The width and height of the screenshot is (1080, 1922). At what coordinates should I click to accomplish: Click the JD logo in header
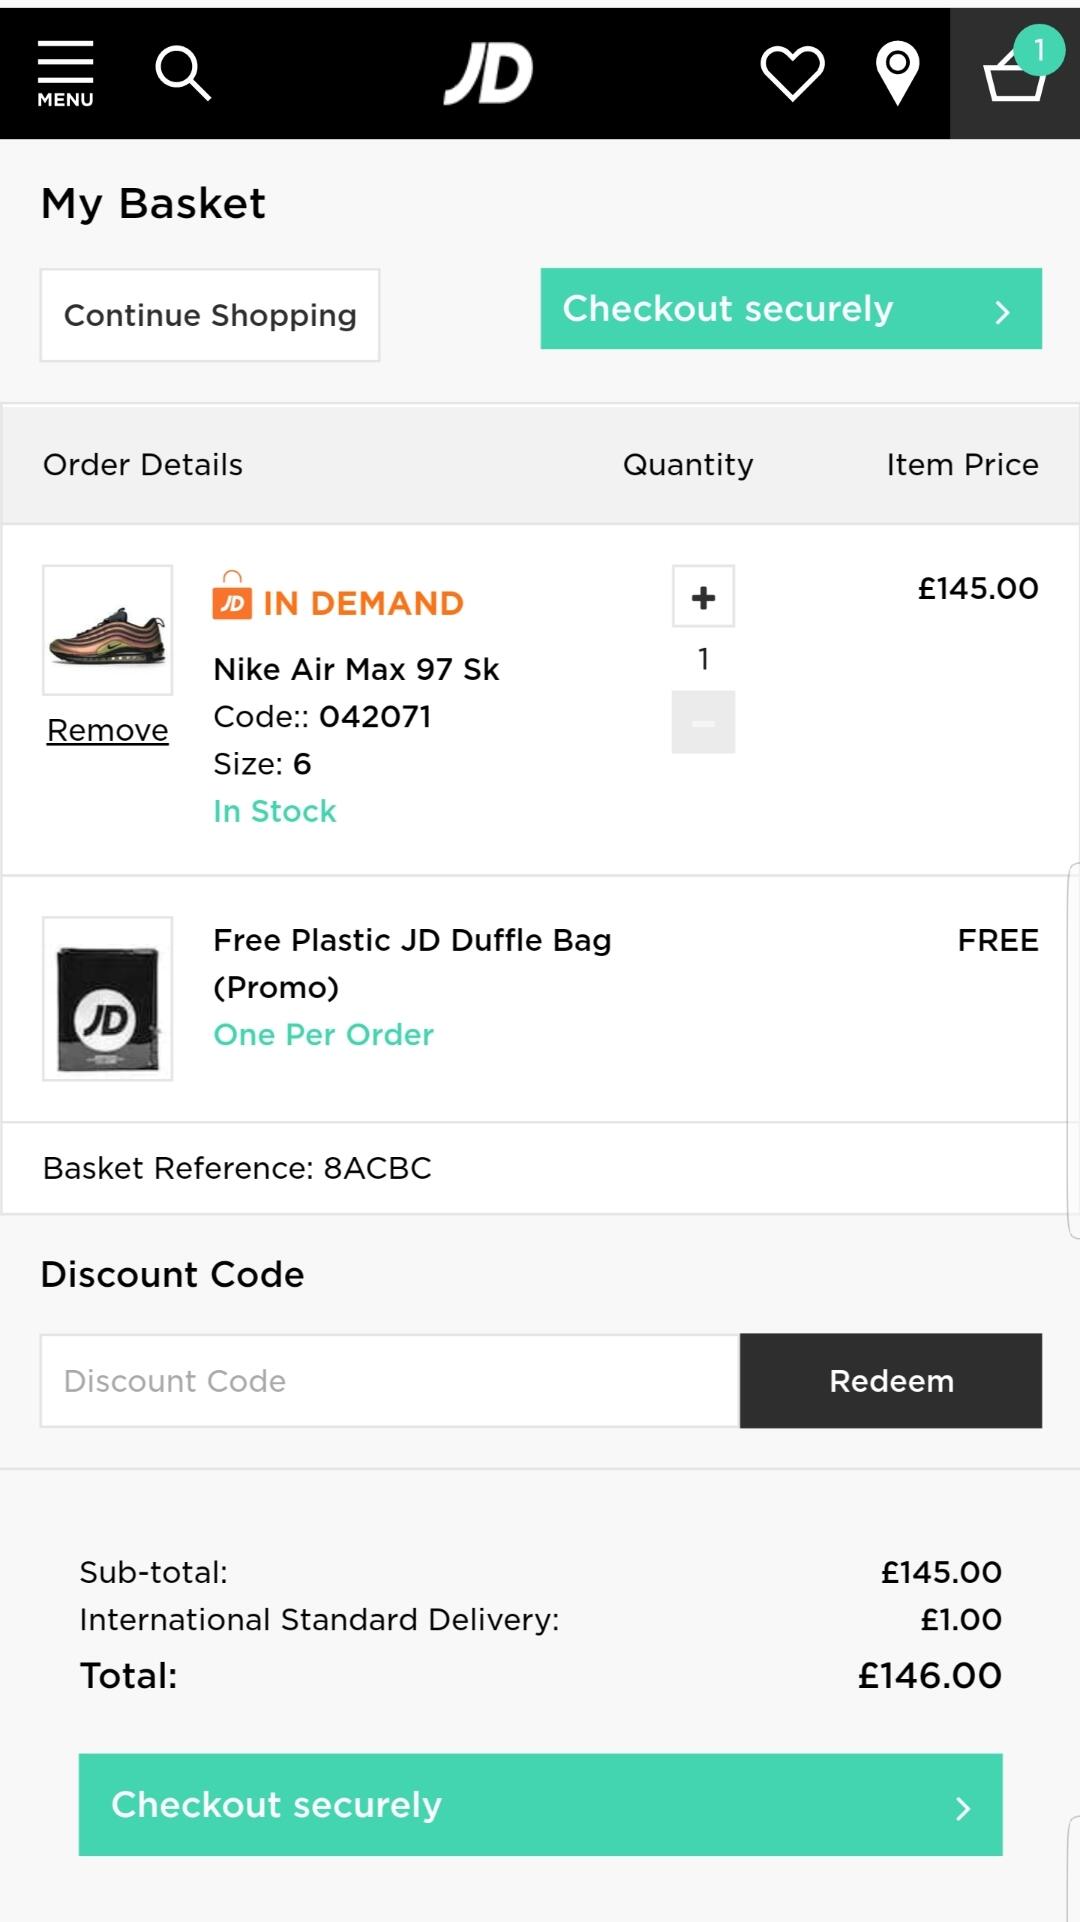click(x=489, y=73)
